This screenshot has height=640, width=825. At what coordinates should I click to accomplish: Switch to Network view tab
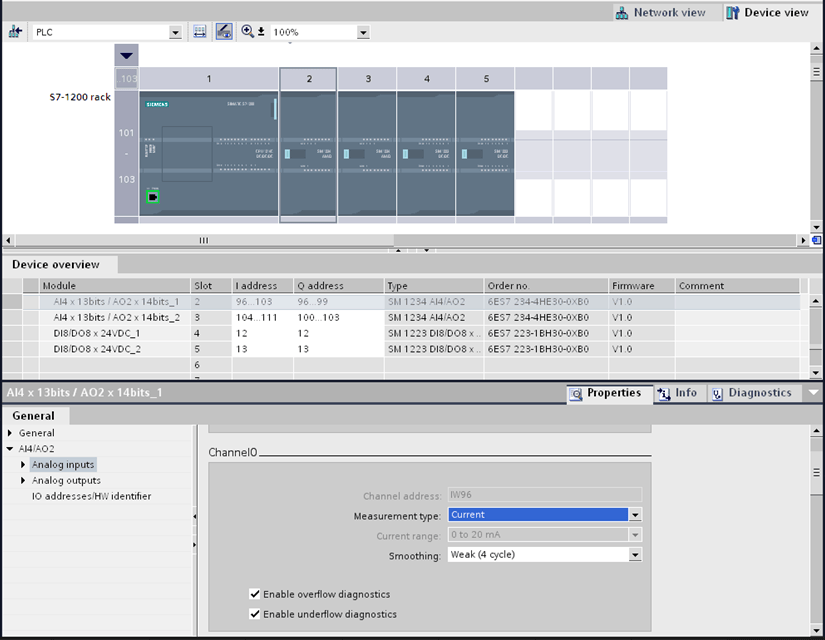(661, 13)
